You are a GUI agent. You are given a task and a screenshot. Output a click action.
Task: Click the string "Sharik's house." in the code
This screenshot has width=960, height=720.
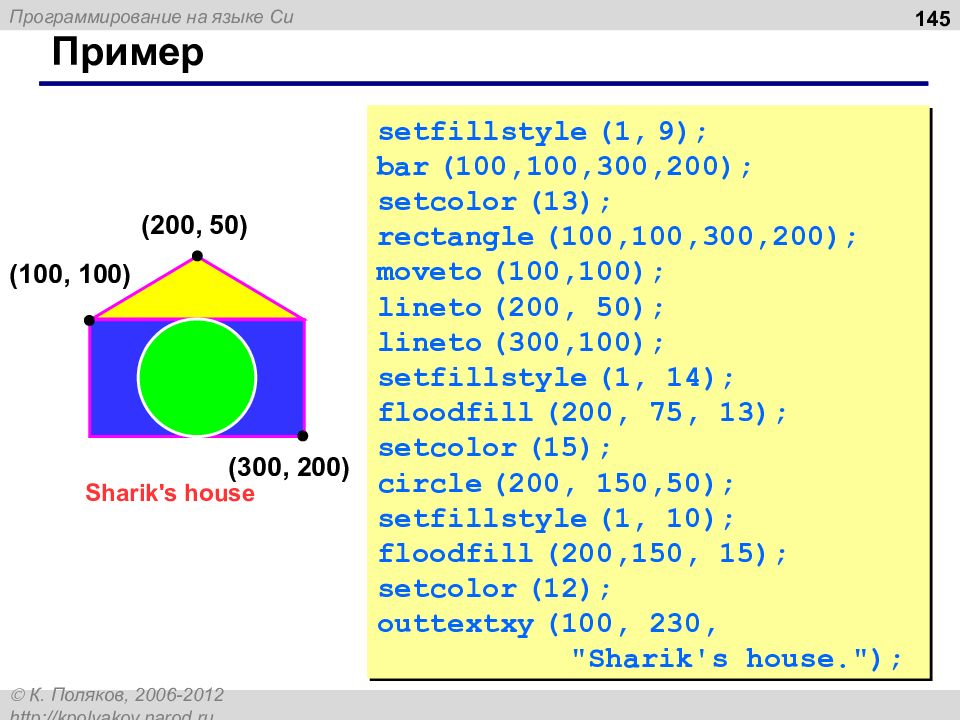click(x=719, y=659)
